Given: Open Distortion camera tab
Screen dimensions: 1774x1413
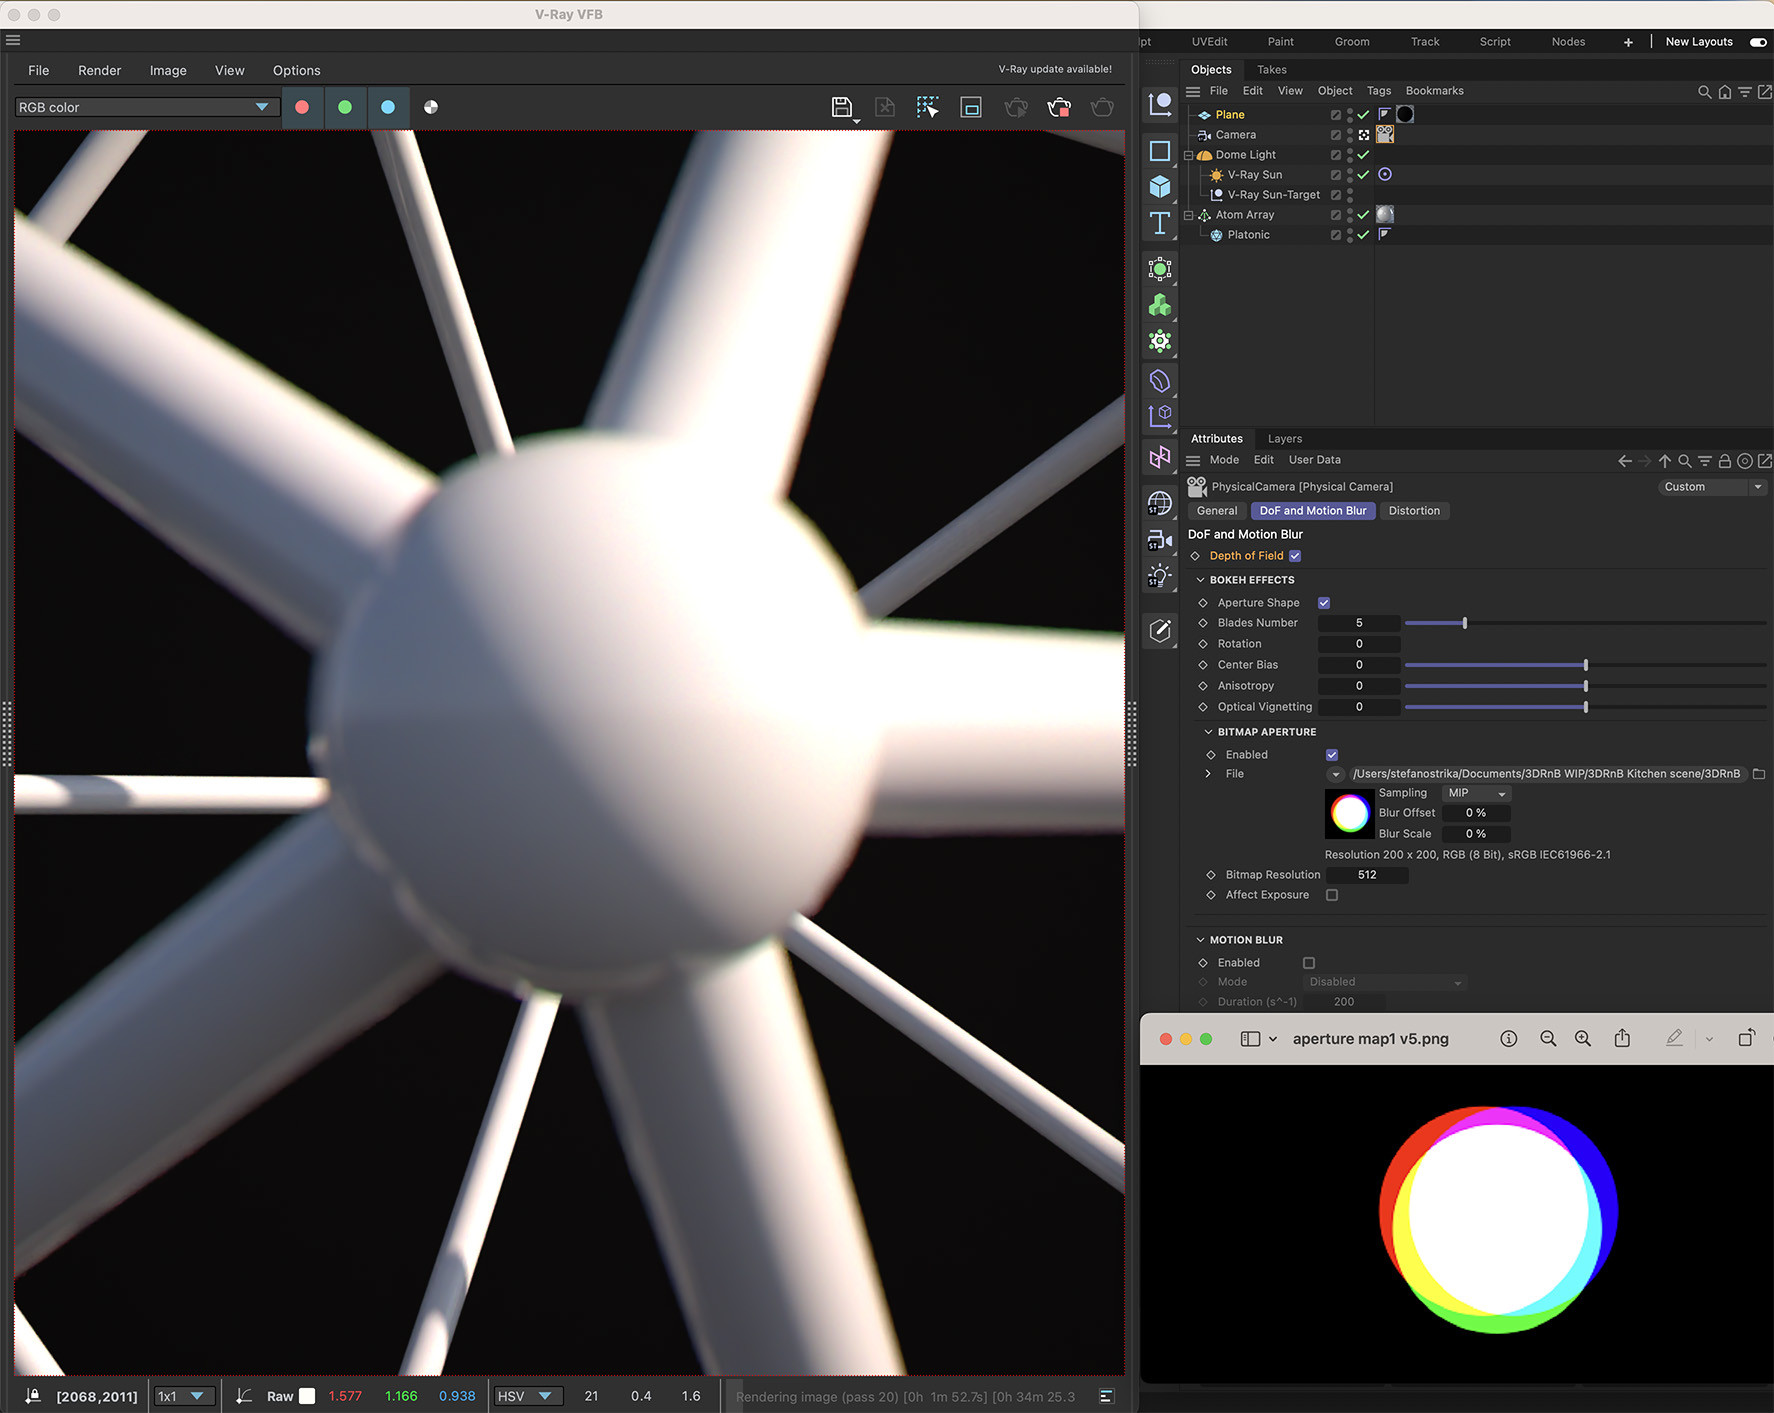Looking at the screenshot, I should 1414,511.
